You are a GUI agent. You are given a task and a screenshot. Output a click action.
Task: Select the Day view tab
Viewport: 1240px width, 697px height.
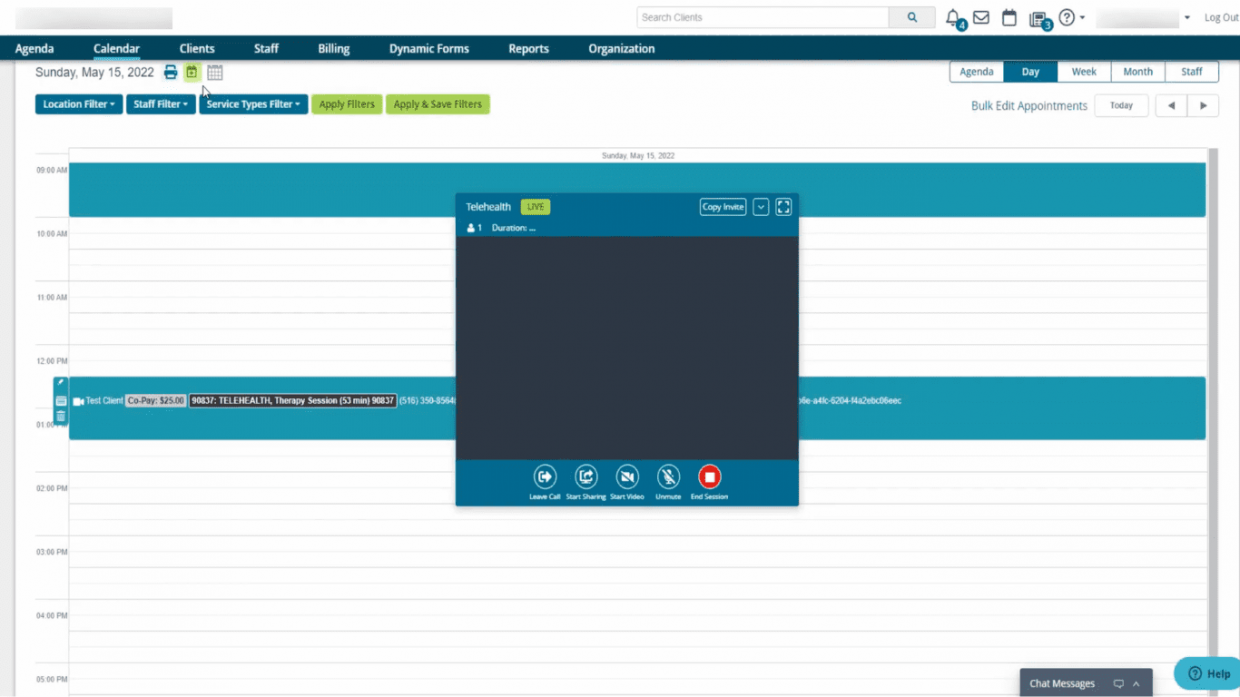[1031, 72]
